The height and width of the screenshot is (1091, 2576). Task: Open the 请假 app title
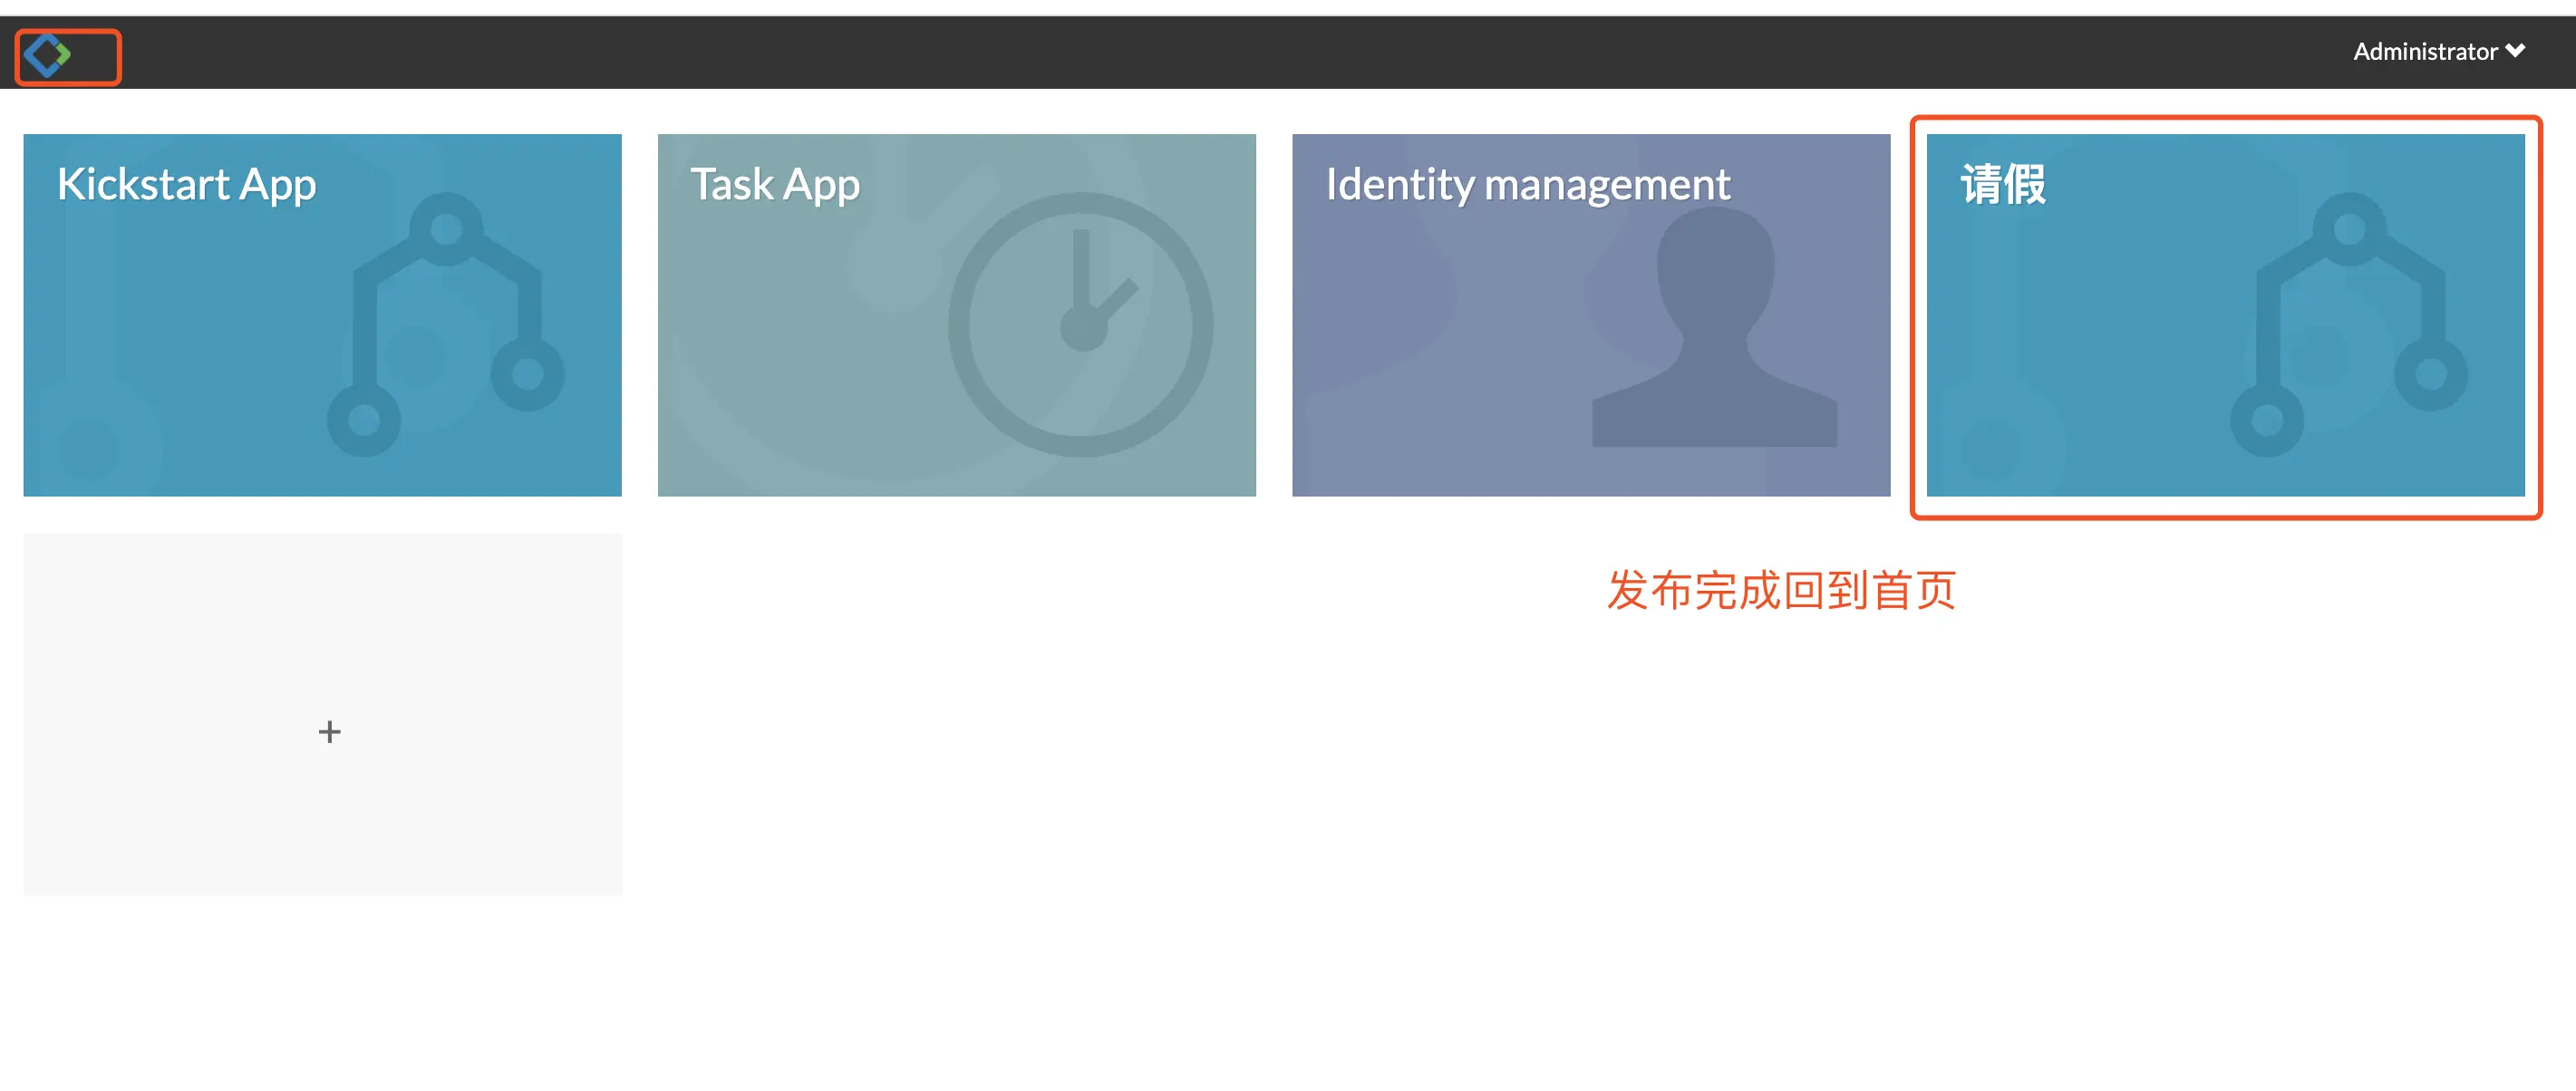coord(2003,185)
